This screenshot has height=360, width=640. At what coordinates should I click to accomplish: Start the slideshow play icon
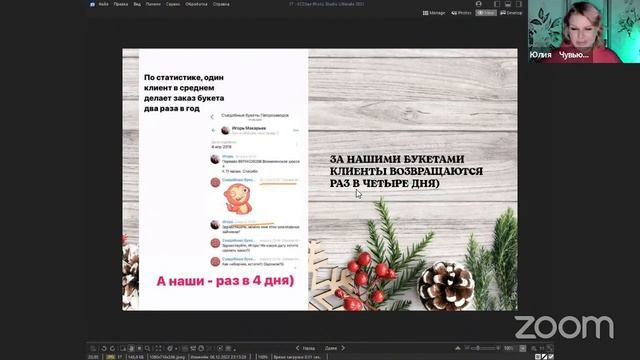pyautogui.click(x=220, y=348)
